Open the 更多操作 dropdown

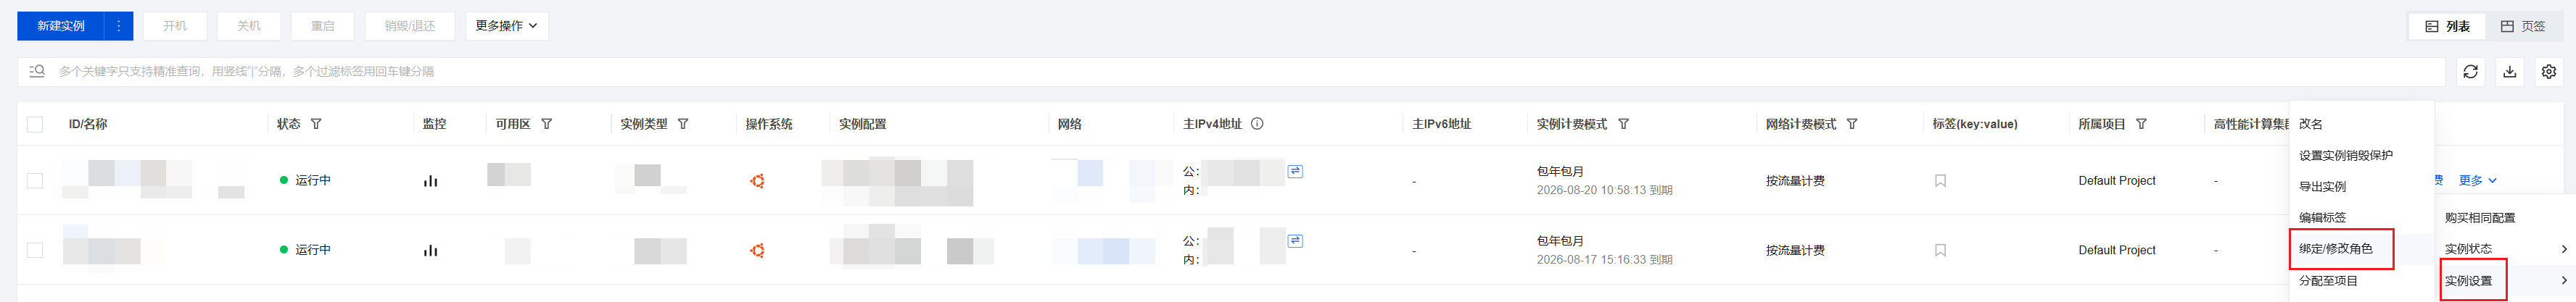(507, 26)
